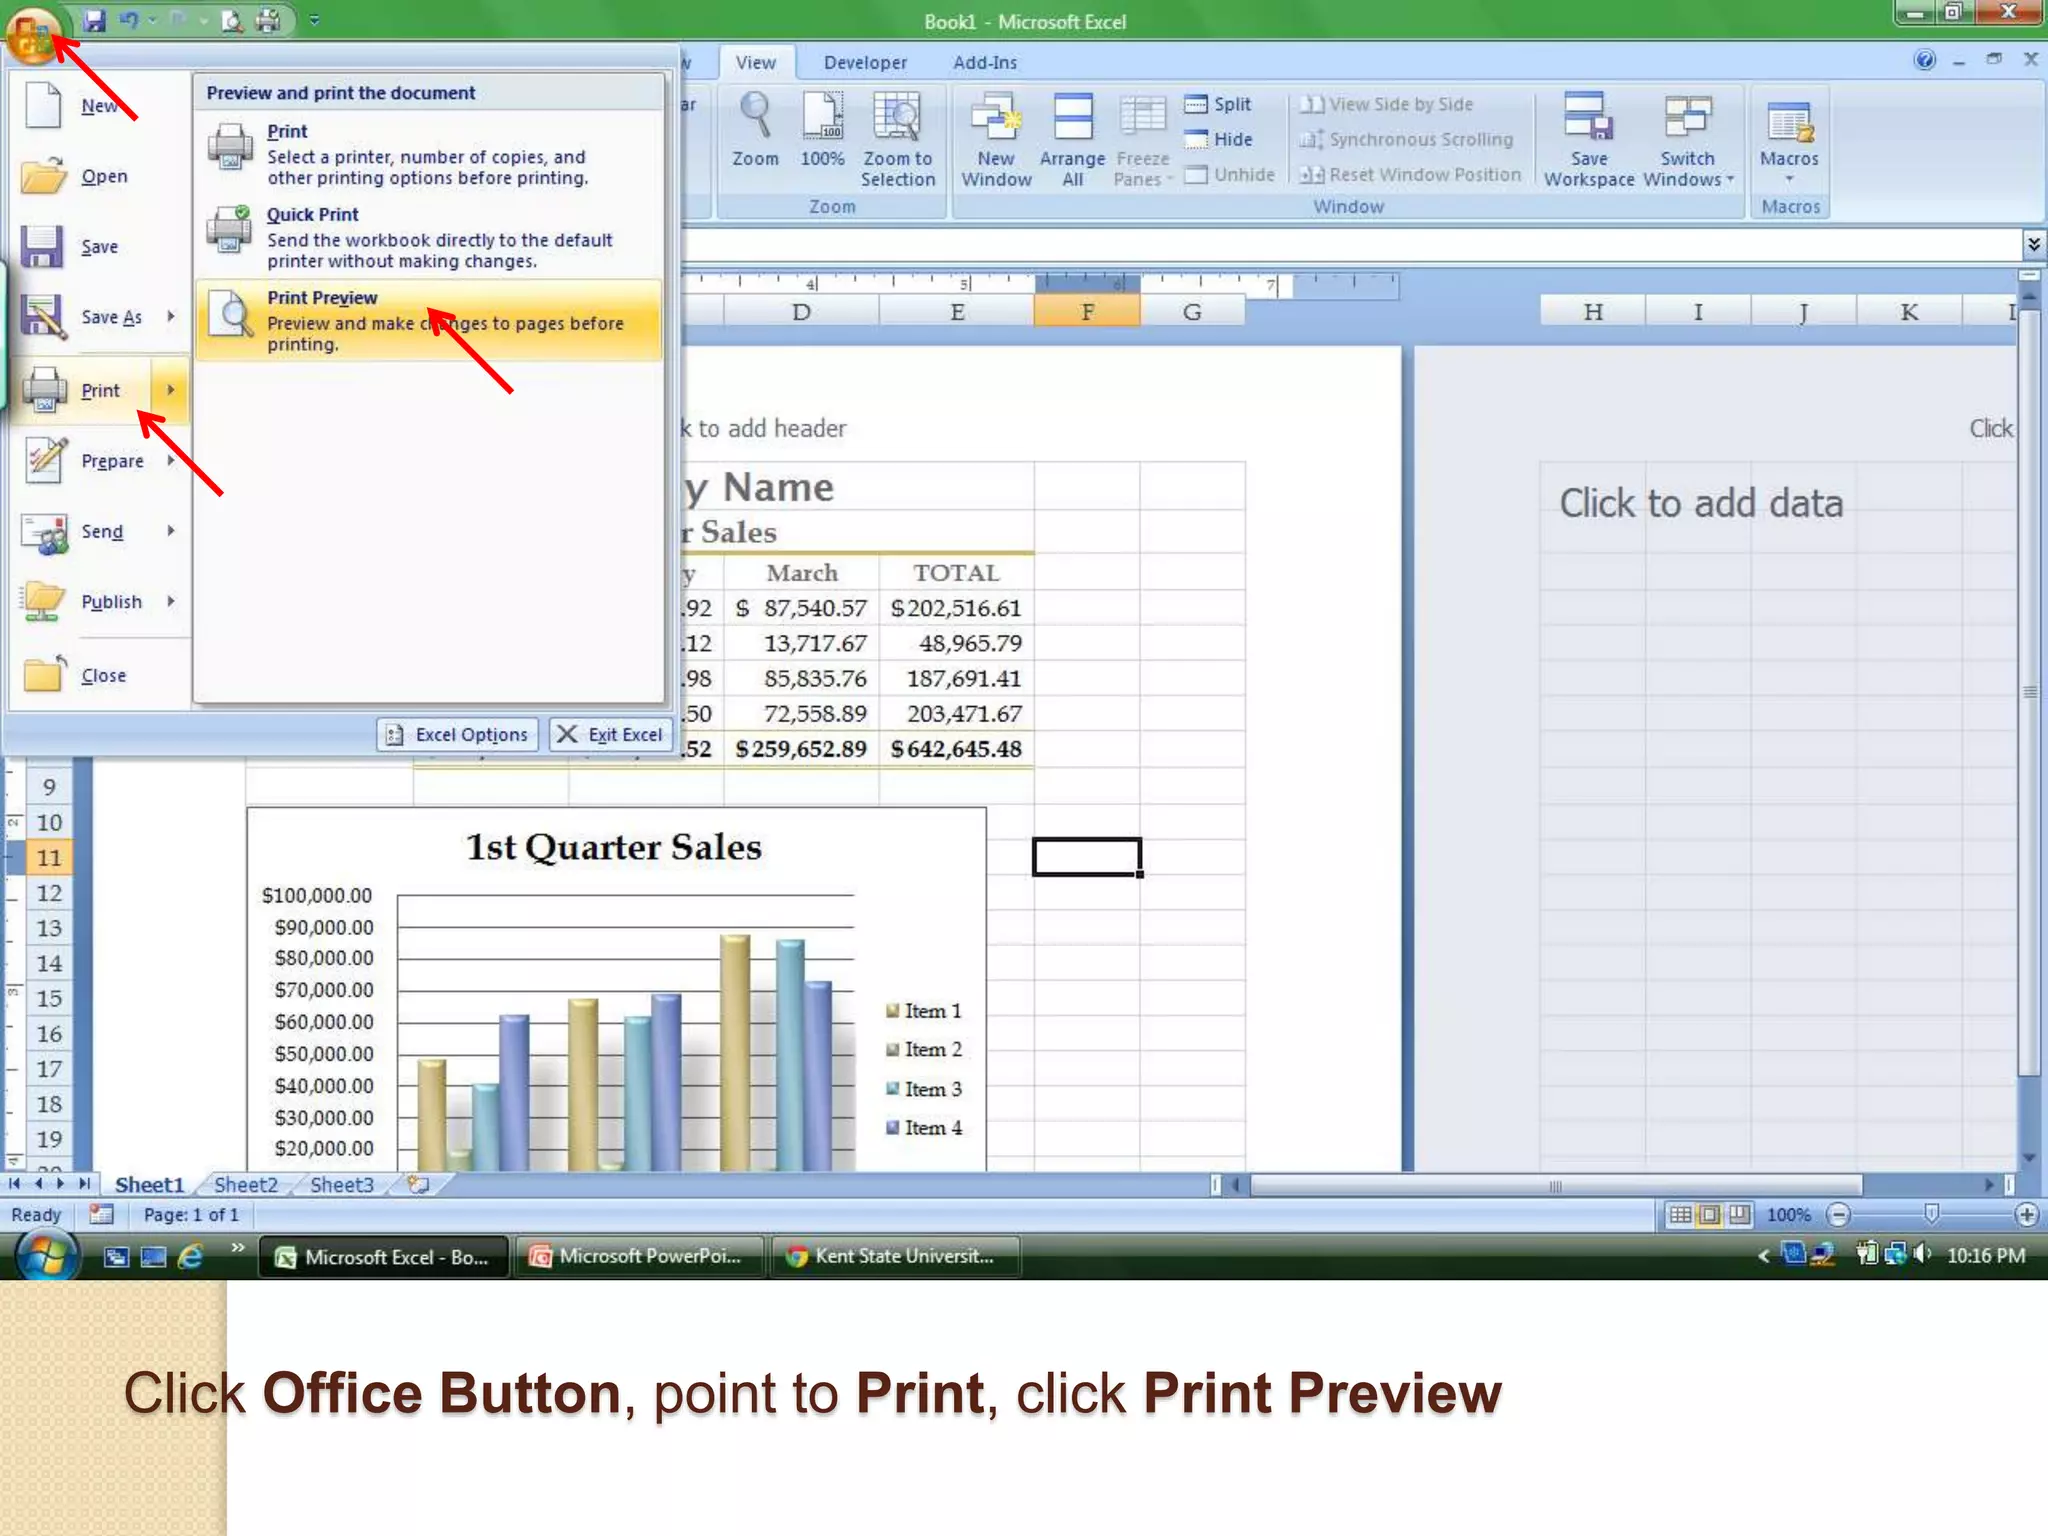The width and height of the screenshot is (2048, 1536).
Task: Click Undo in Quick Access Toolbar
Action: [129, 20]
